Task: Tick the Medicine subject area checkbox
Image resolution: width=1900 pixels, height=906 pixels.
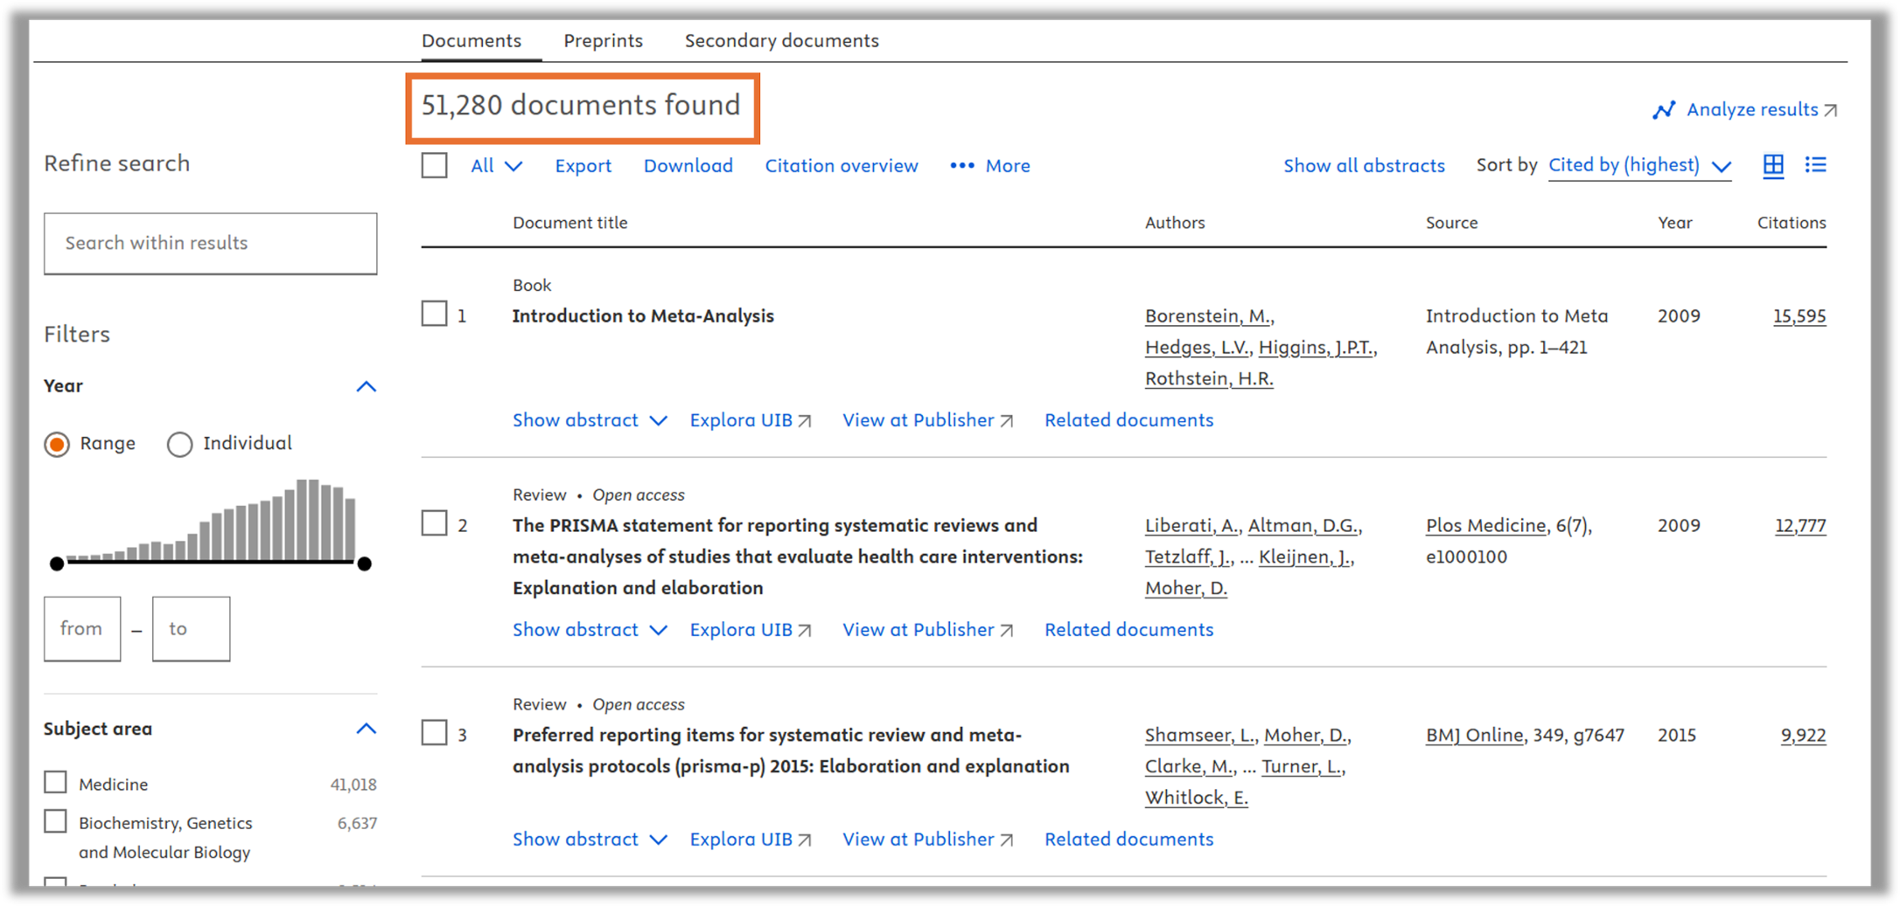Action: click(56, 782)
